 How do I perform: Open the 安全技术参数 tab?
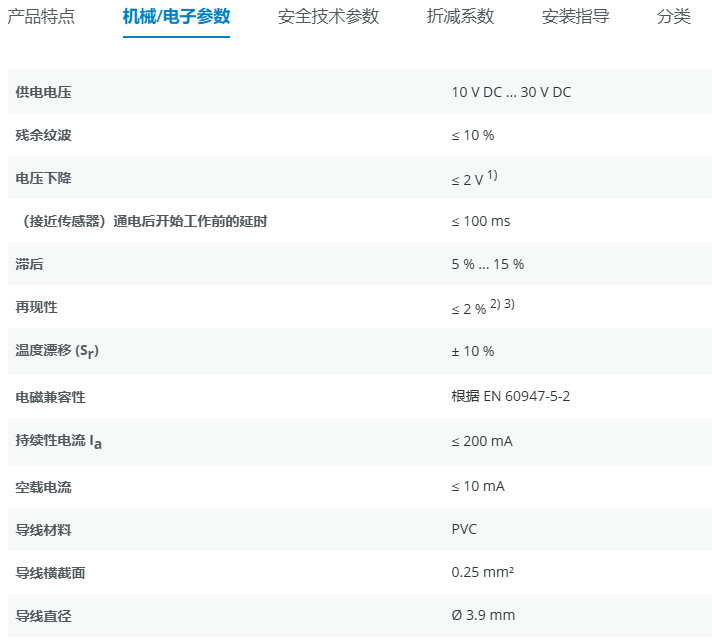click(x=328, y=17)
